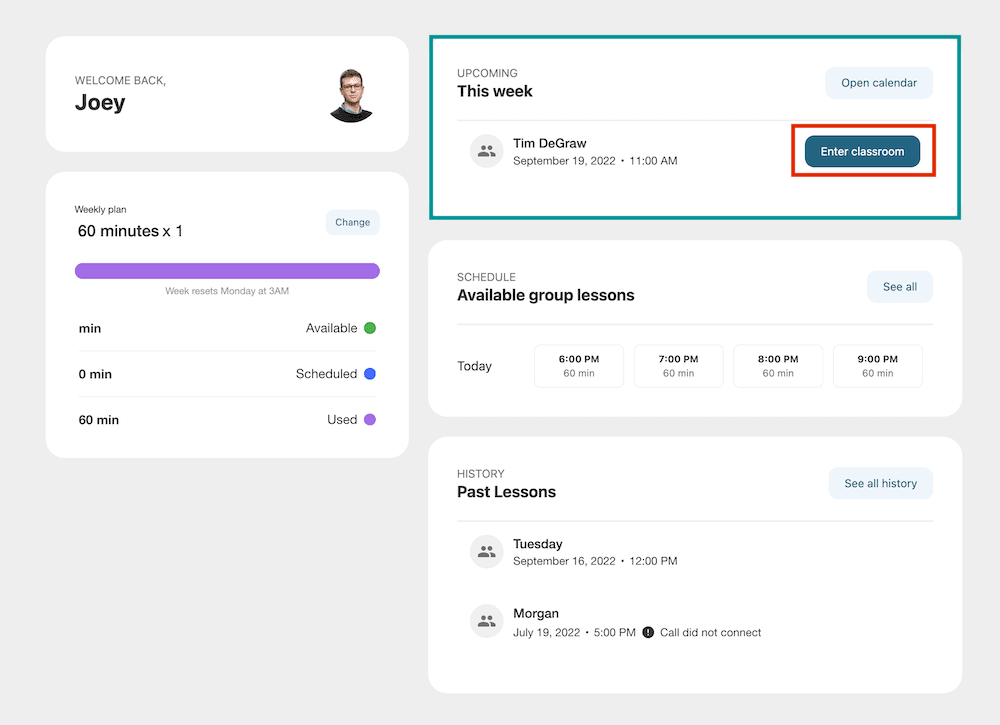Click the purple weekly plan progress bar
Viewport: 1000px width, 725px height.
pos(227,271)
